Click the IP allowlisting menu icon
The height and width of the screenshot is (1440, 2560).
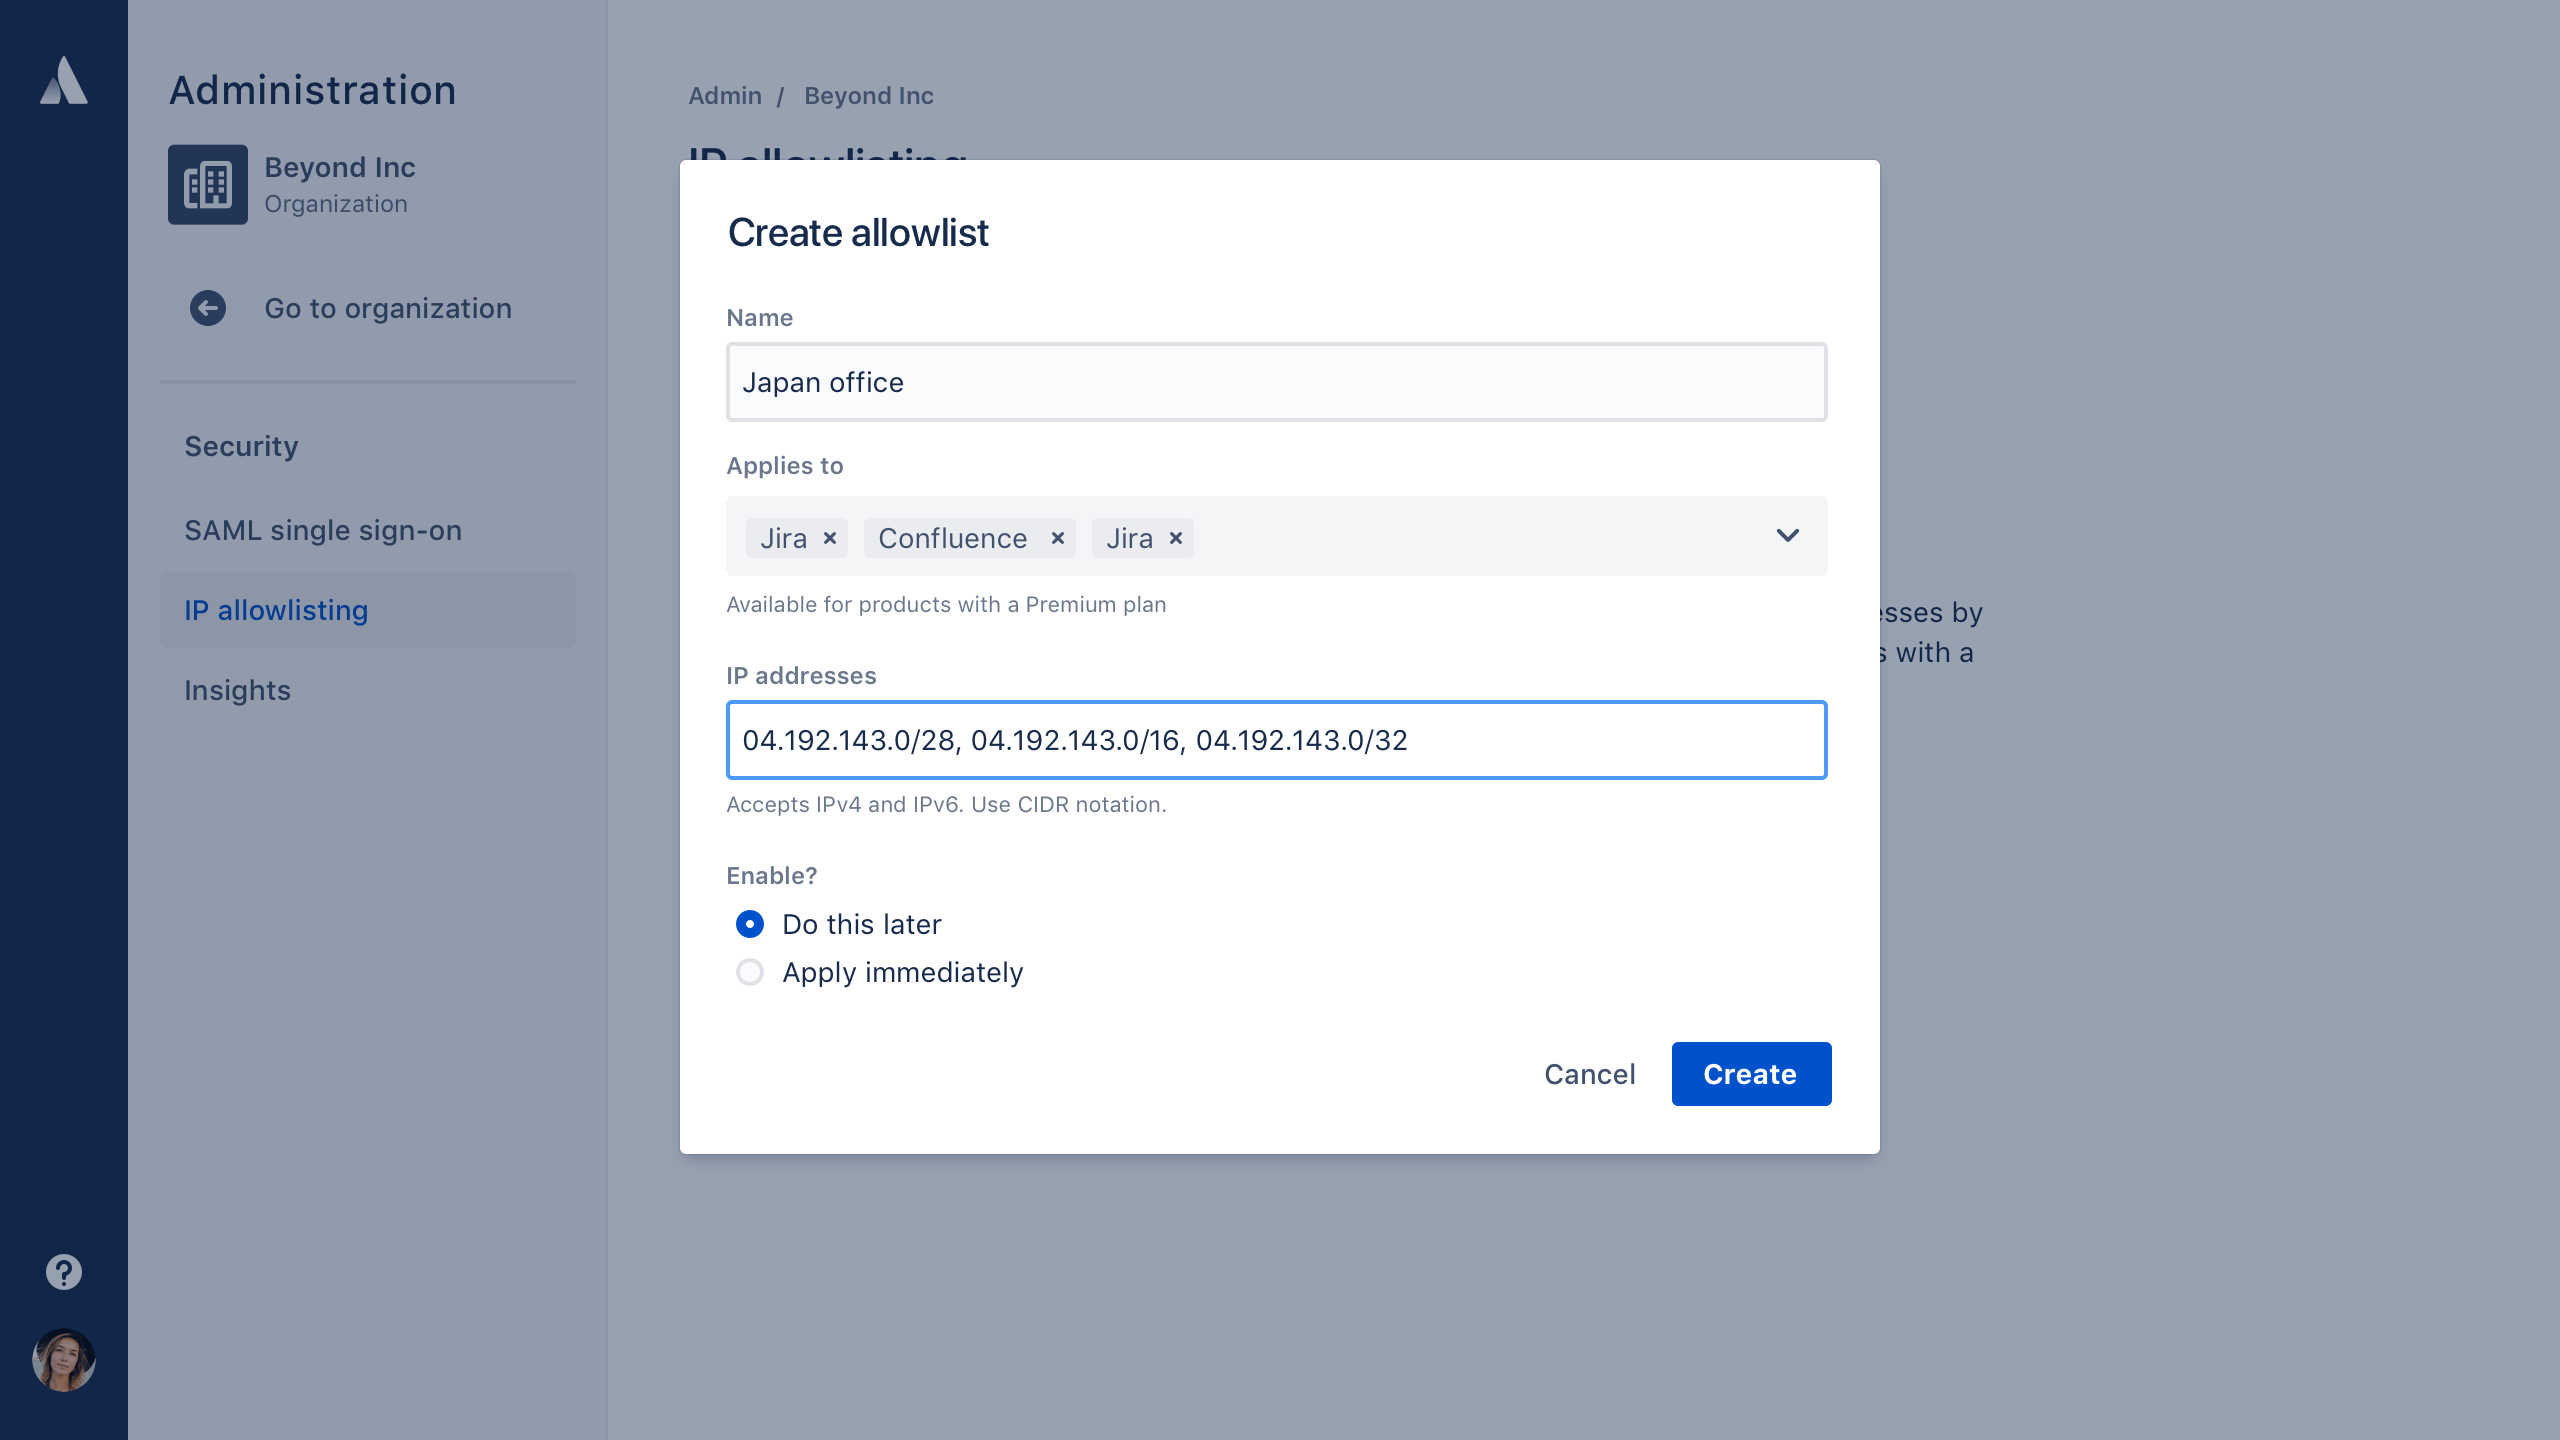pos(276,608)
